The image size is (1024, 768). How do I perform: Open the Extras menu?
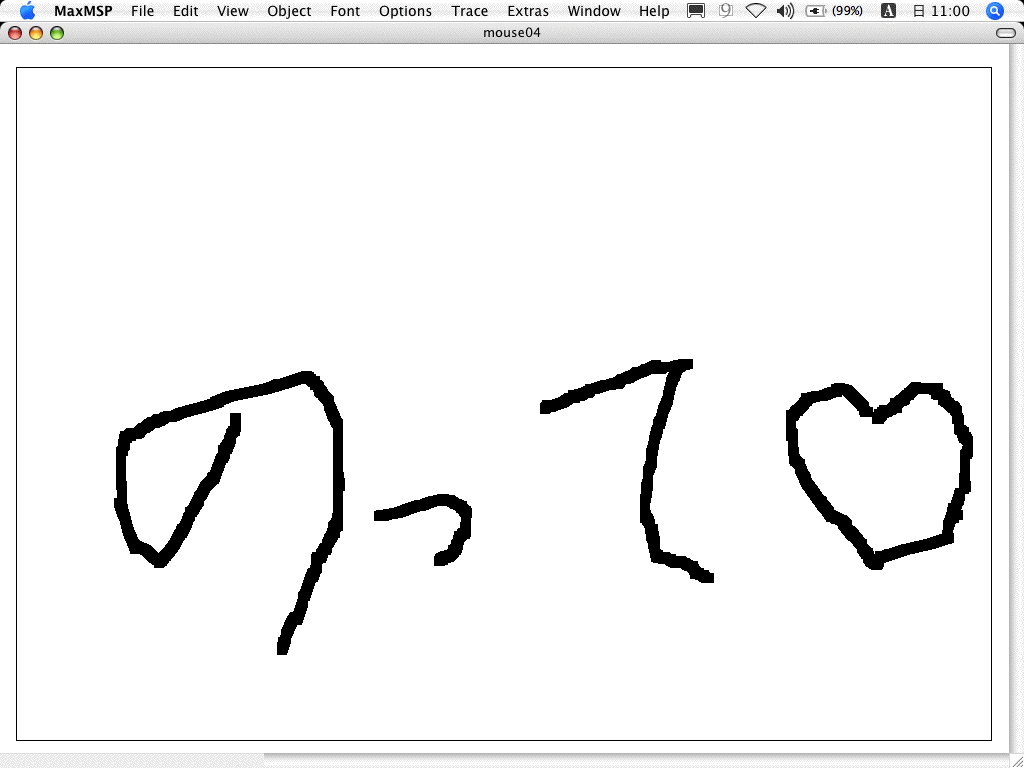pos(528,11)
